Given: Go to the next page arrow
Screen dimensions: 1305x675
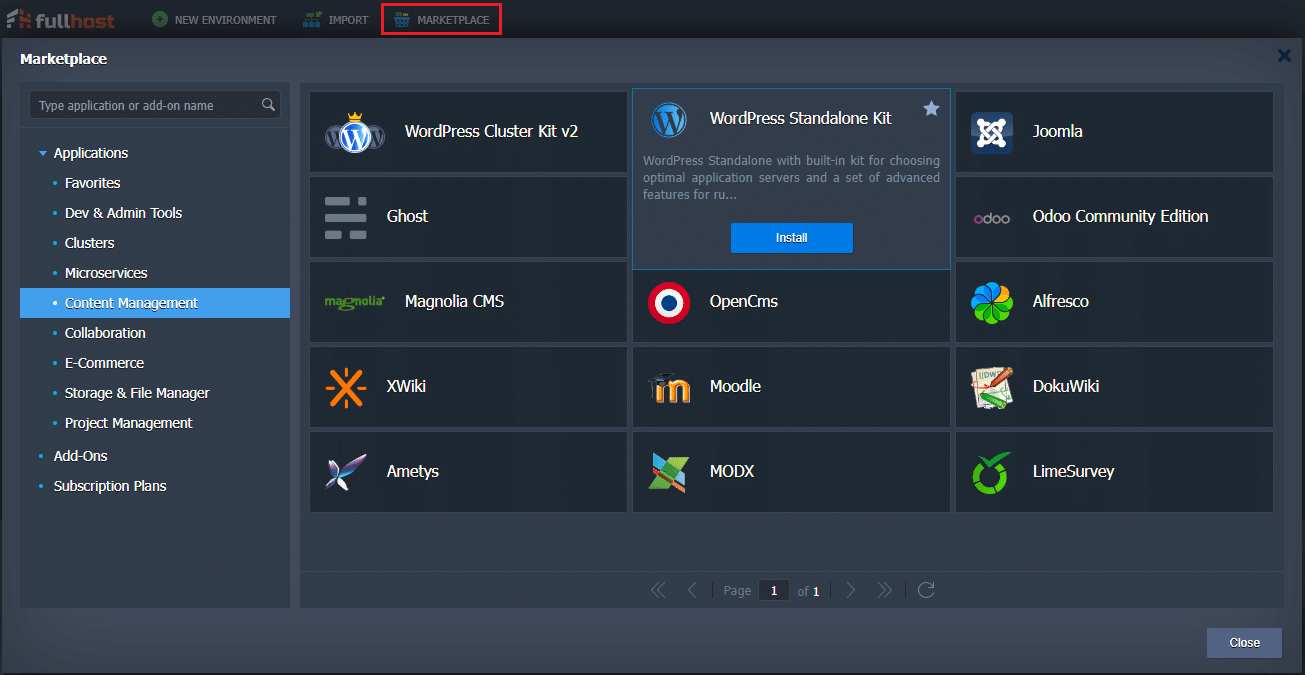Looking at the screenshot, I should pos(851,590).
